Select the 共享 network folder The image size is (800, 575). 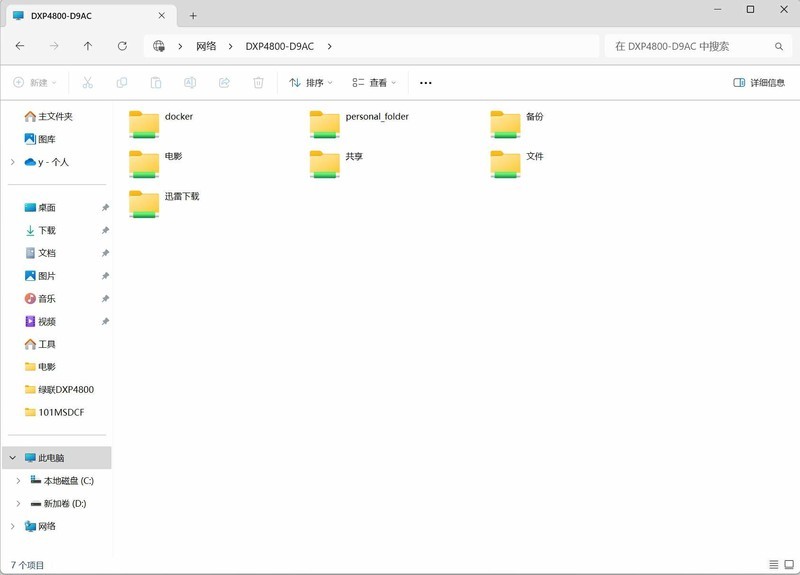[x=337, y=164]
